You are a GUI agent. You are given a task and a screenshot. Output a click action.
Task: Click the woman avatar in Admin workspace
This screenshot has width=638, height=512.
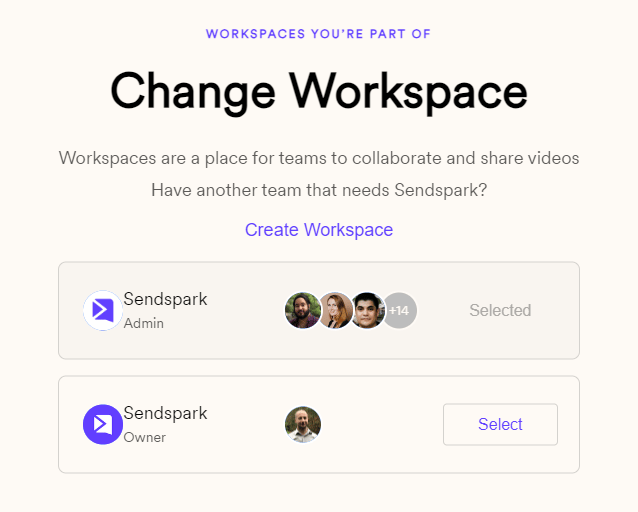pos(335,311)
